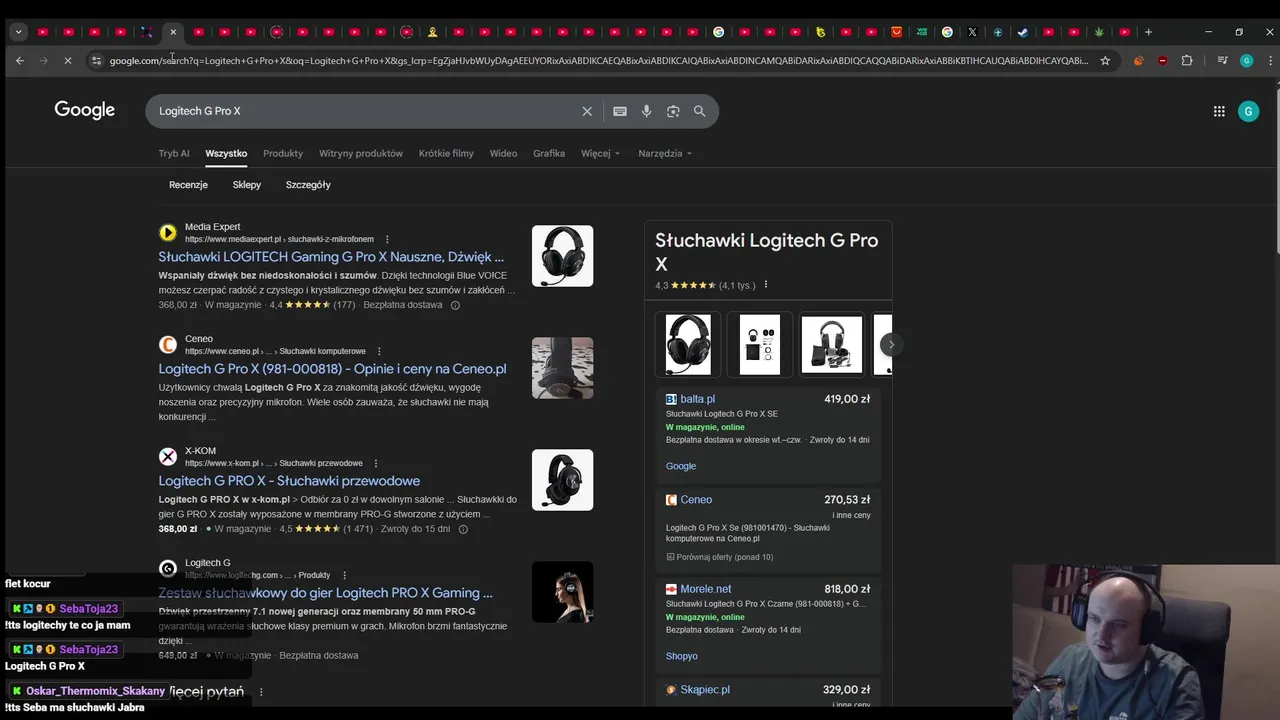
Task: Open Logitech G Pro X Ceneo opinions link
Action: [332, 369]
